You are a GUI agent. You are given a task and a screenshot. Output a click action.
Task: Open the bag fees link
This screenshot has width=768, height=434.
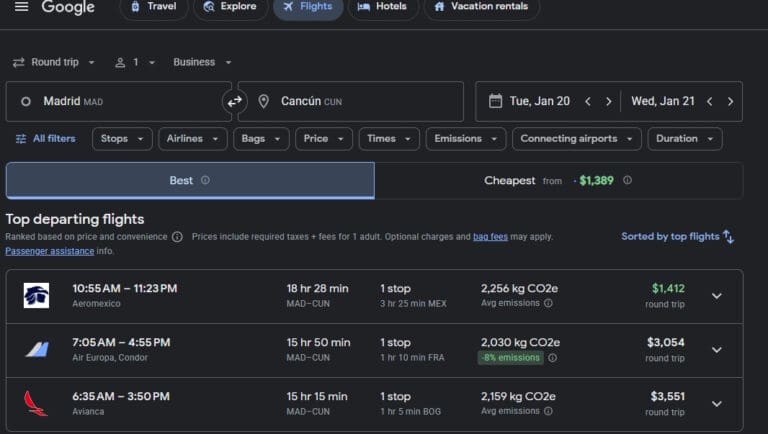point(490,237)
